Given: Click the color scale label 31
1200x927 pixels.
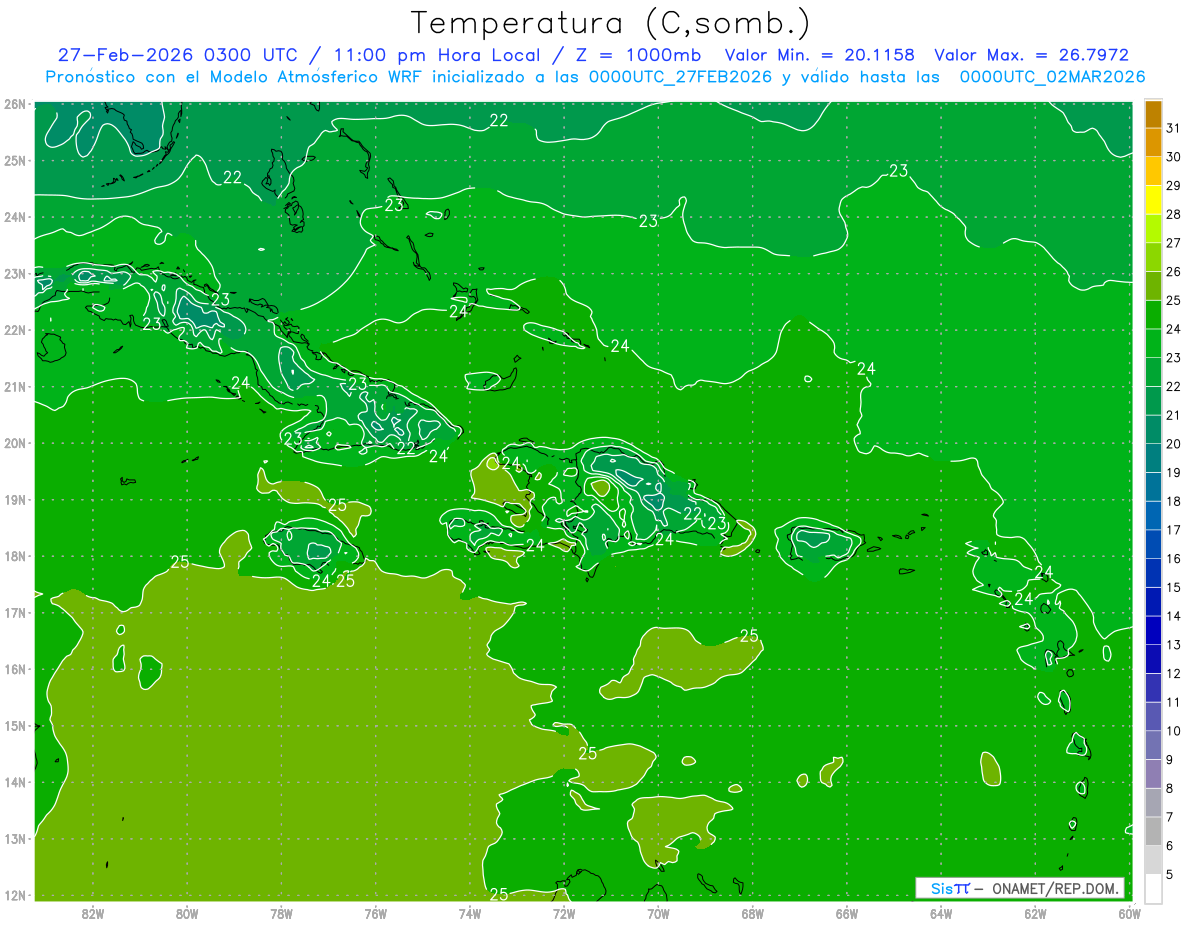Looking at the screenshot, I should click(x=1173, y=128).
